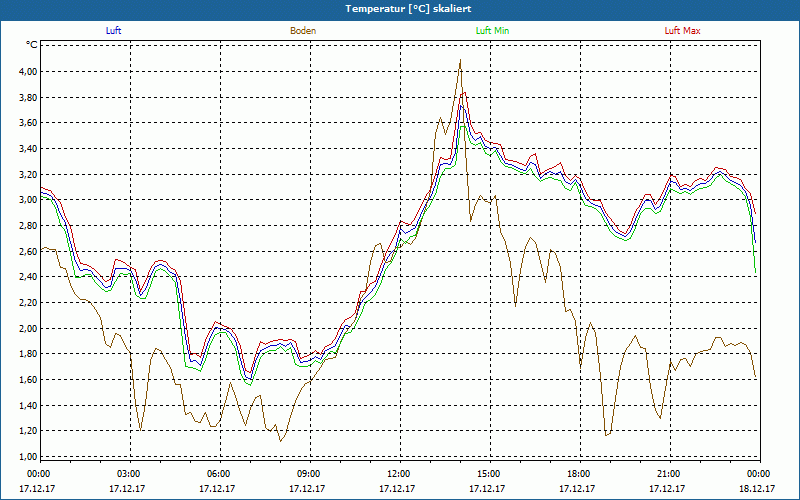The width and height of the screenshot is (800, 500).
Task: Click the Boden curve peak near 14:00
Action: (x=460, y=60)
